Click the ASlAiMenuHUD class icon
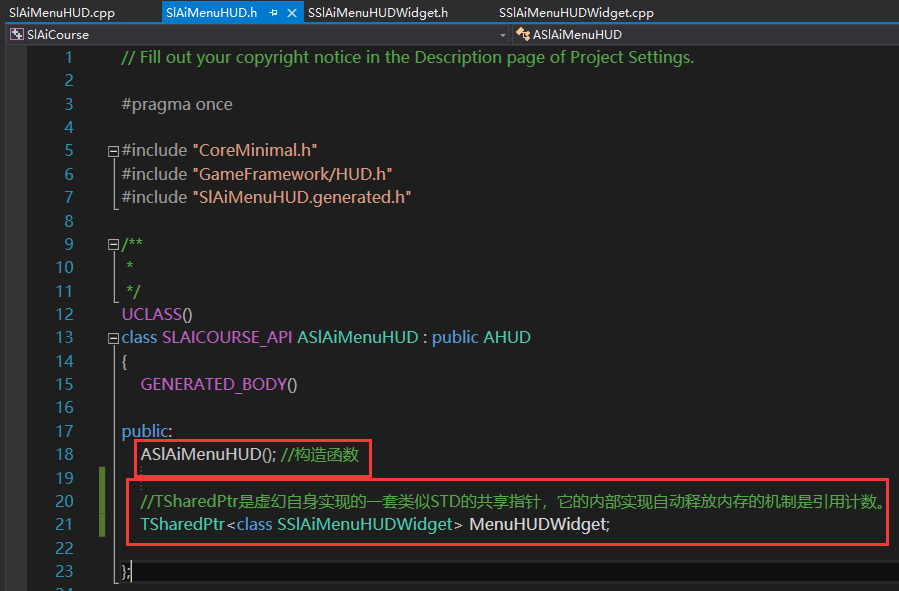The width and height of the screenshot is (899, 591). 522,34
